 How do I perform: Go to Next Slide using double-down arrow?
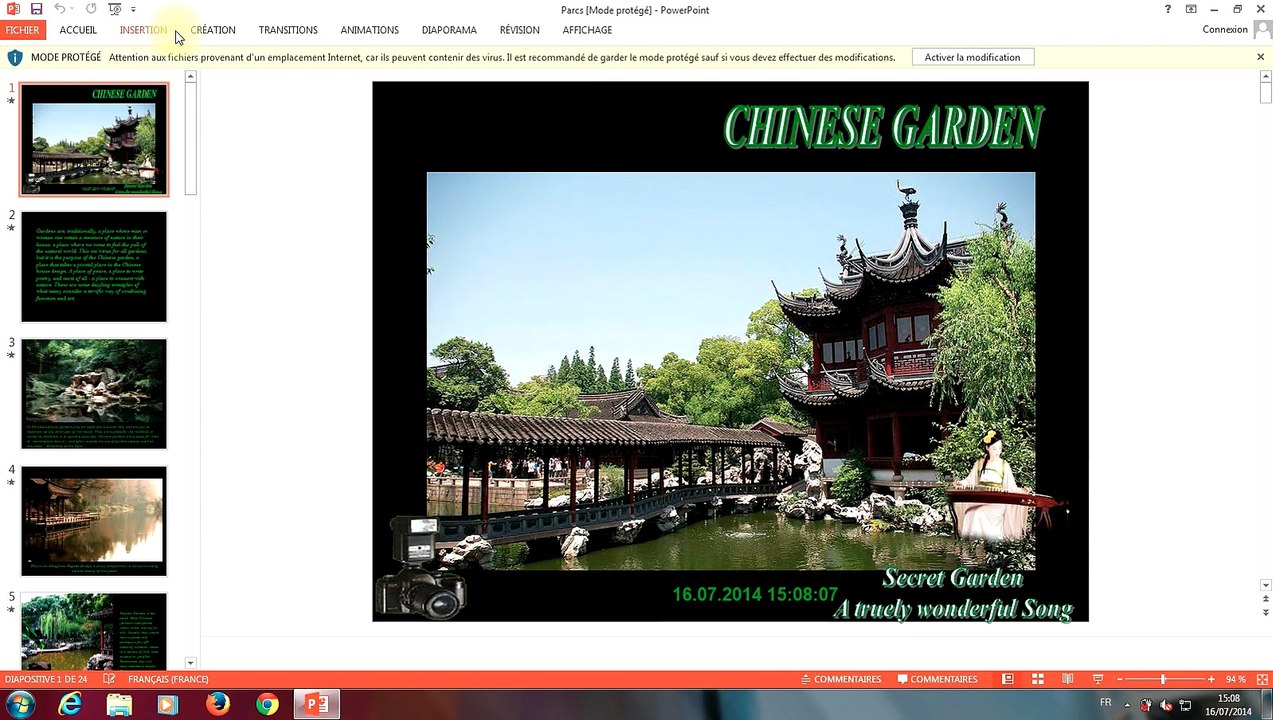tap(1266, 612)
